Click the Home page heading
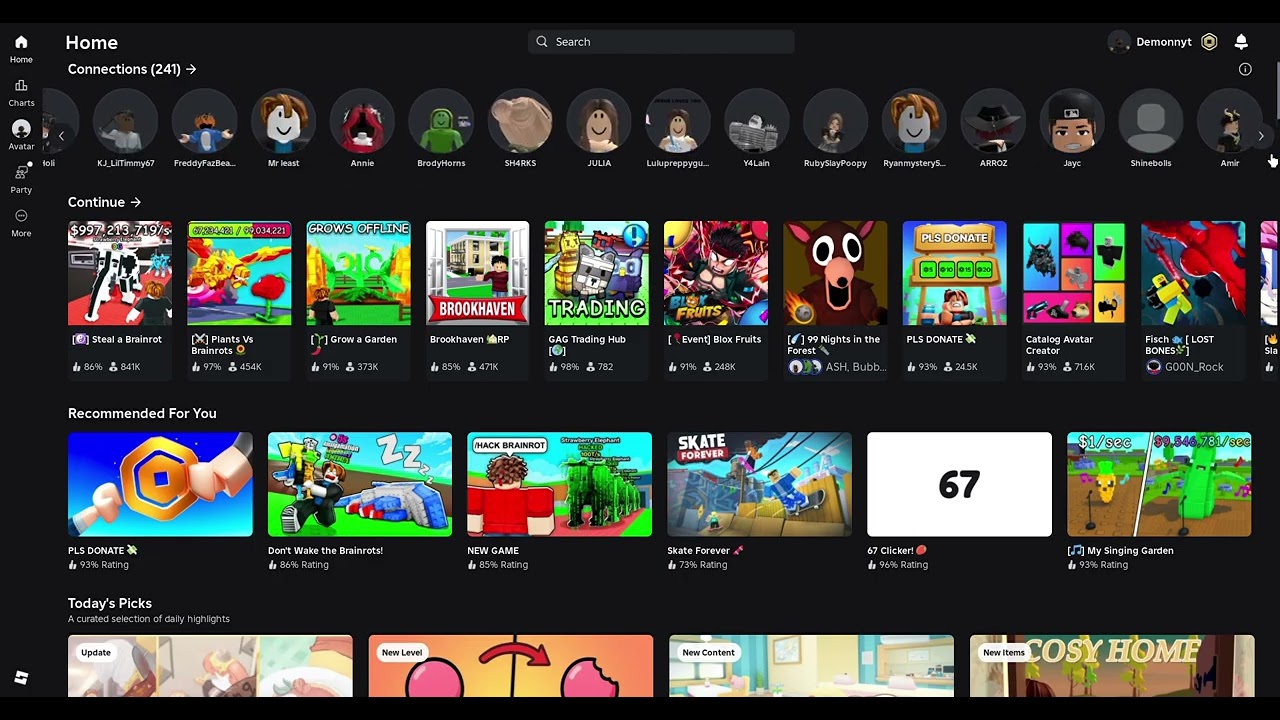Image resolution: width=1280 pixels, height=720 pixels. [92, 42]
